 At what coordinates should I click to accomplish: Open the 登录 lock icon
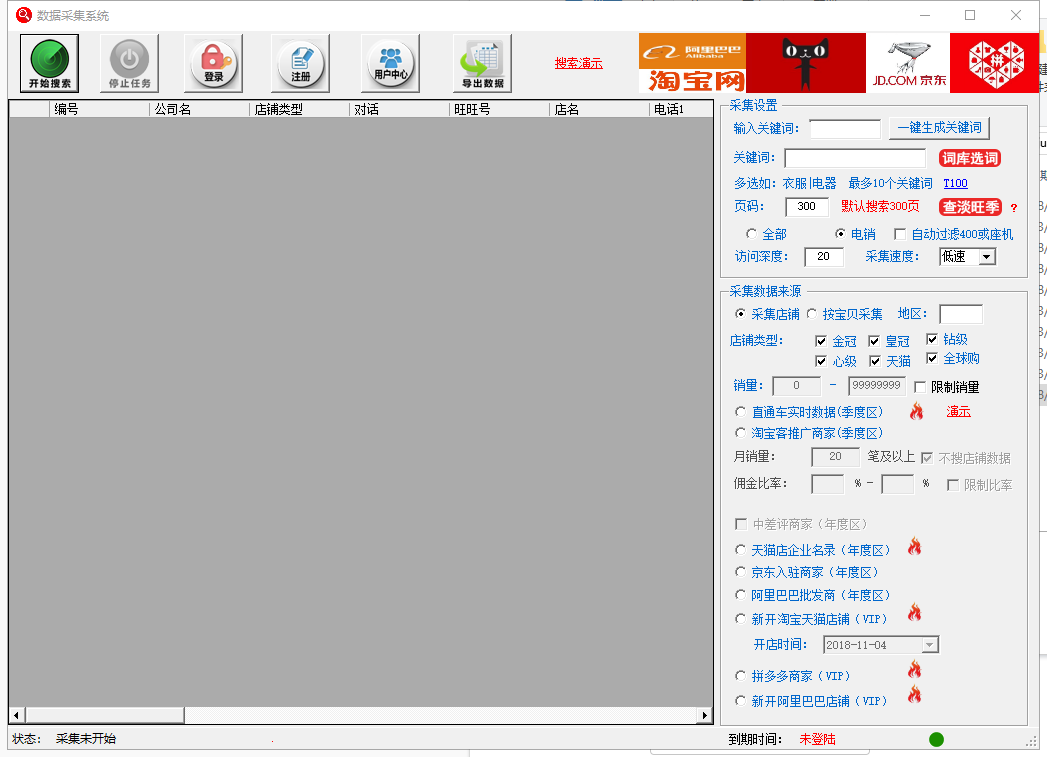(213, 63)
